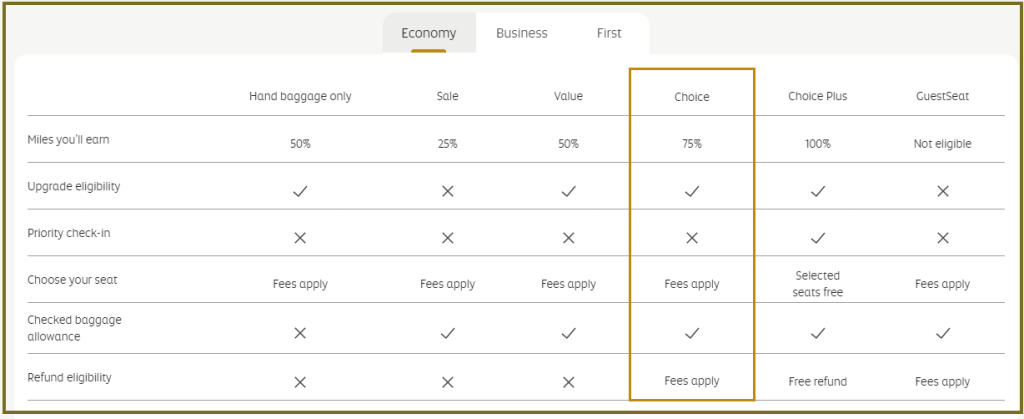The width and height of the screenshot is (1024, 419).
Task: Click the Hand baggage only upgrade checkmark
Action: tap(300, 191)
